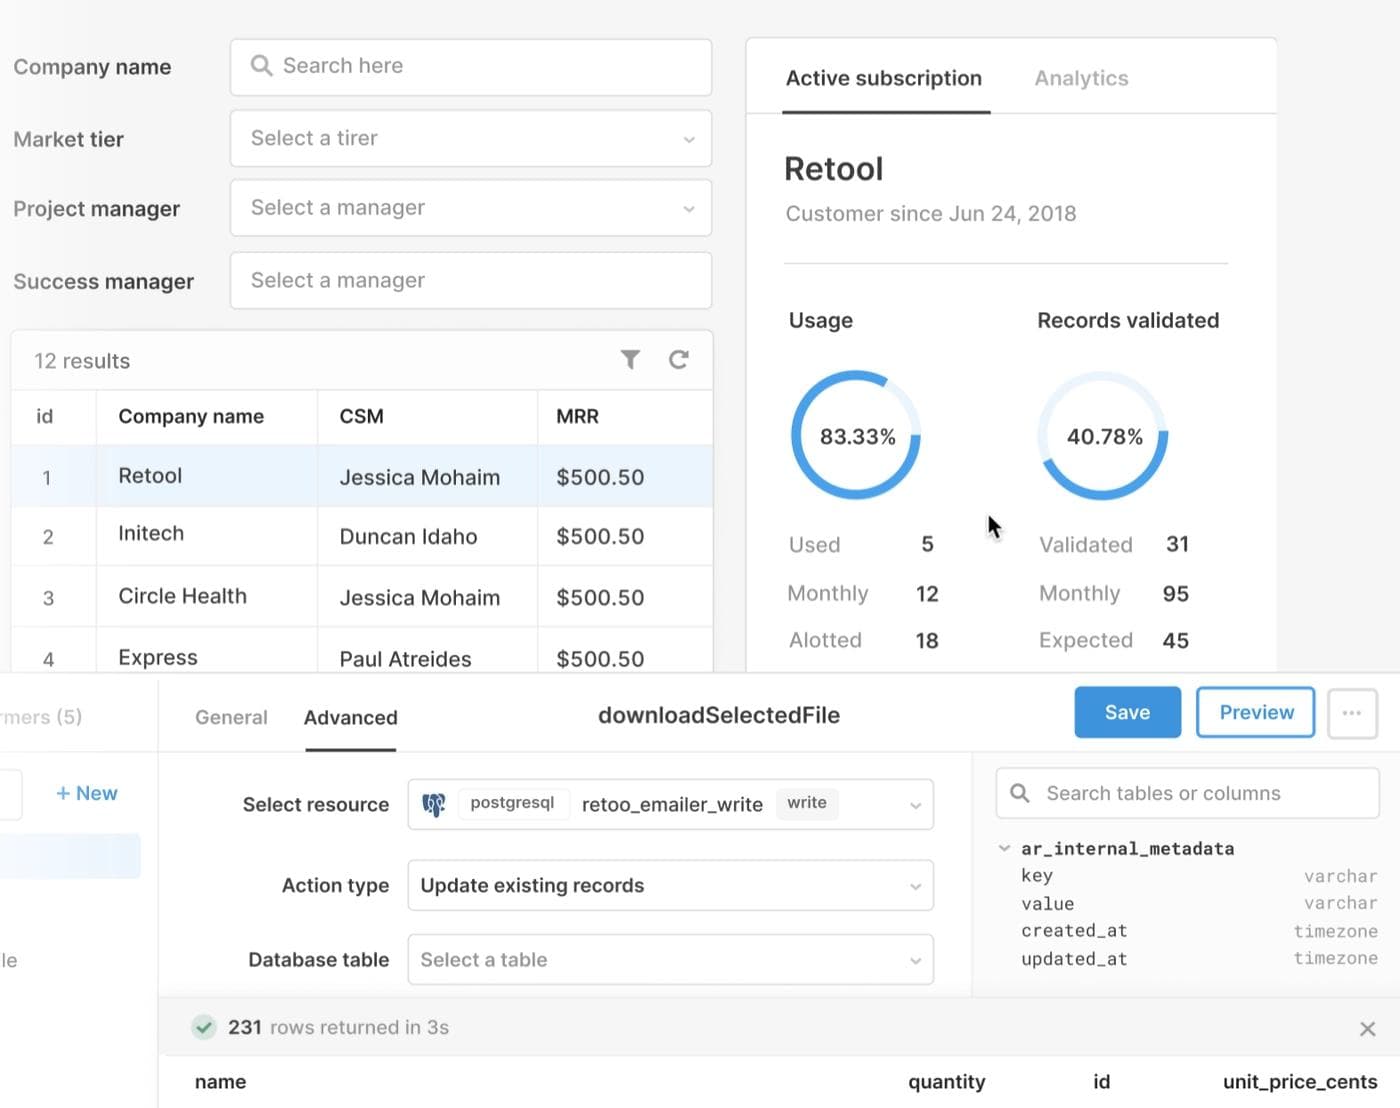1400x1108 pixels.
Task: Click the filter icon above results table
Action: 630,360
